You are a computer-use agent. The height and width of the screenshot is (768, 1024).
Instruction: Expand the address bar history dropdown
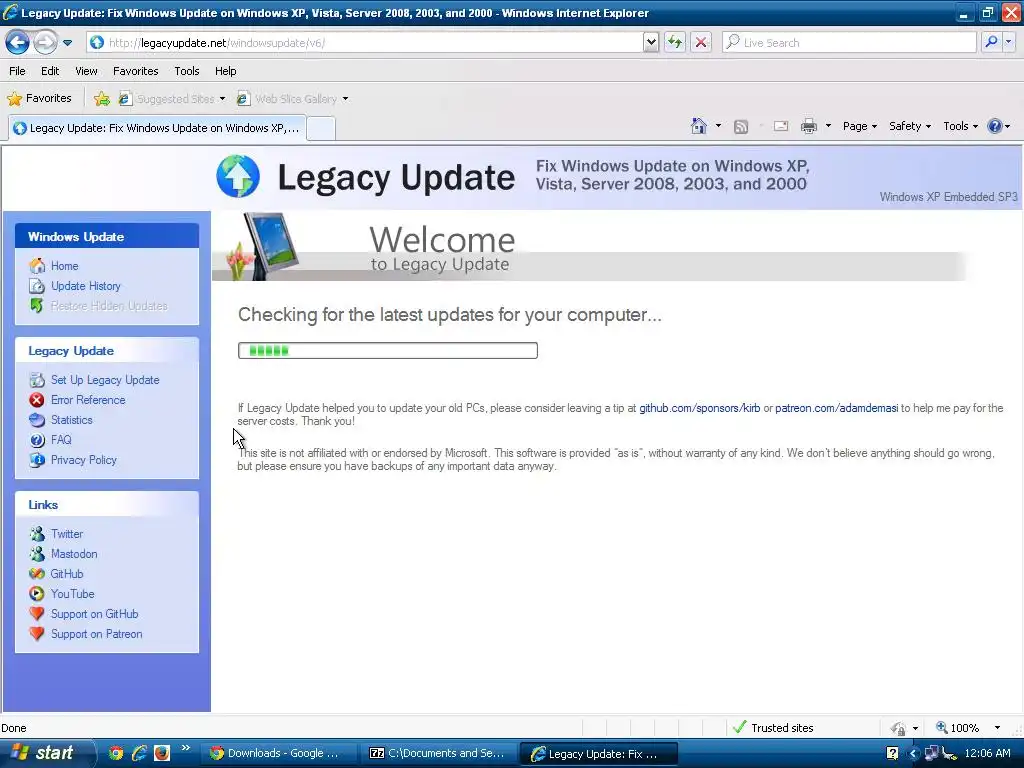tap(650, 43)
